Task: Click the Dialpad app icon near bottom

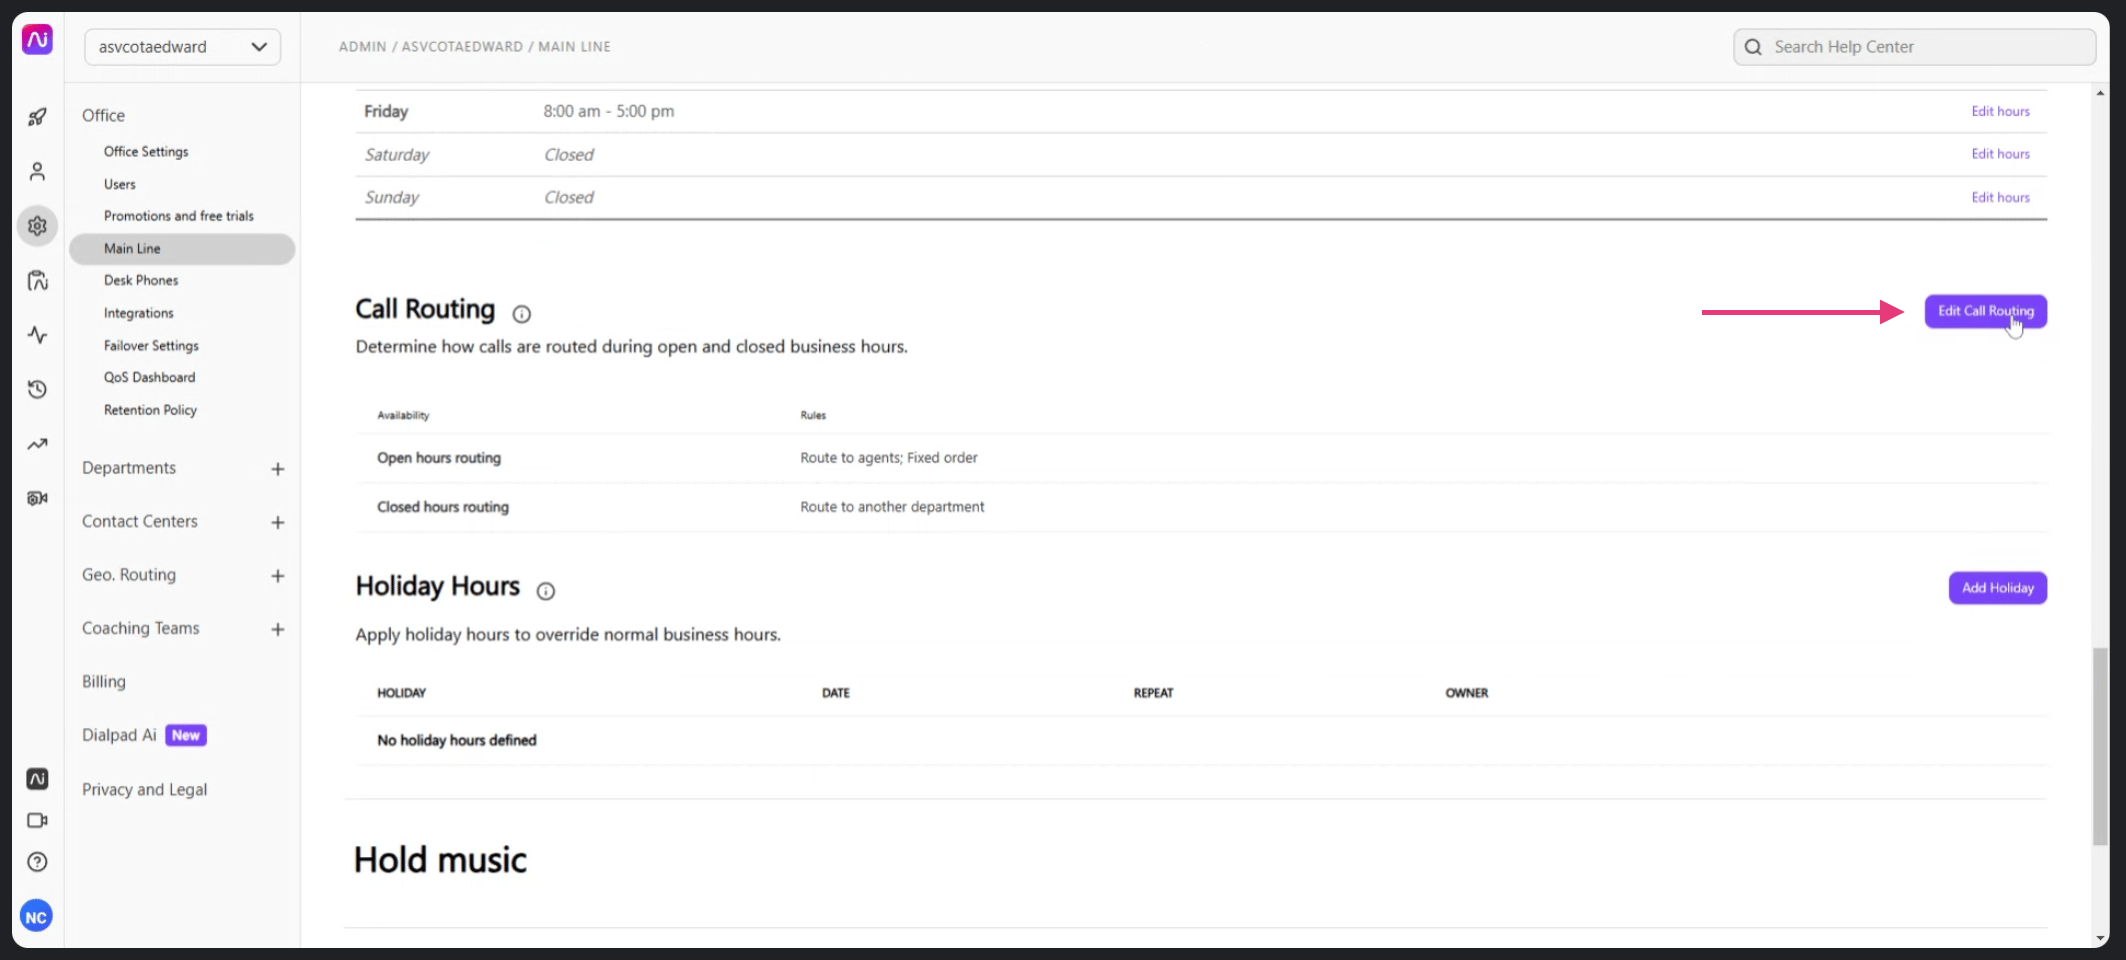Action: click(37, 779)
